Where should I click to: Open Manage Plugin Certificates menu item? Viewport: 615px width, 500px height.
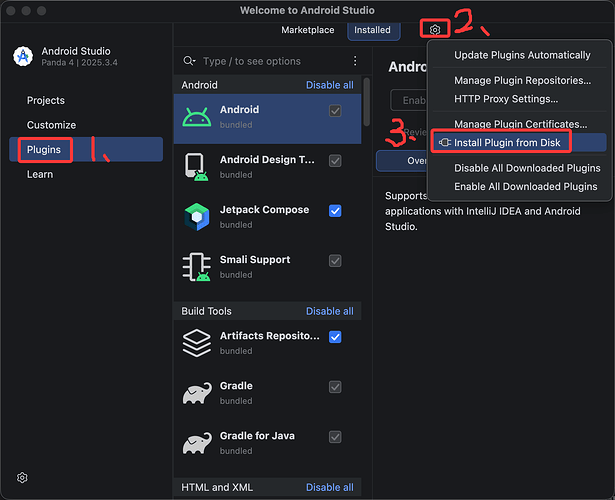click(x=519, y=124)
